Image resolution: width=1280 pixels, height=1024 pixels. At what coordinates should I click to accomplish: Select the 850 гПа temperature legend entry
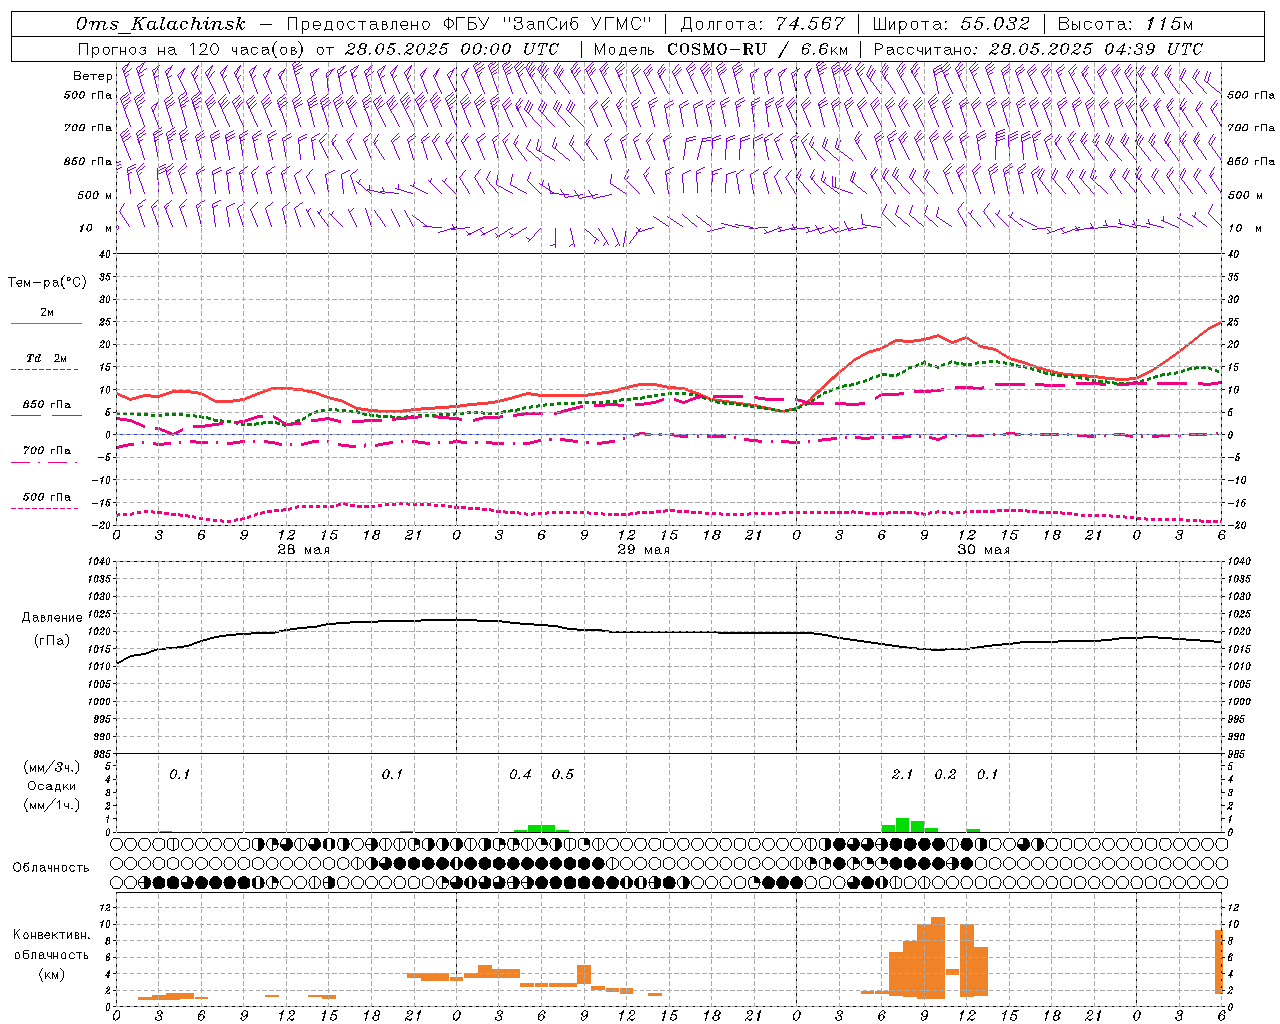[x=47, y=405]
